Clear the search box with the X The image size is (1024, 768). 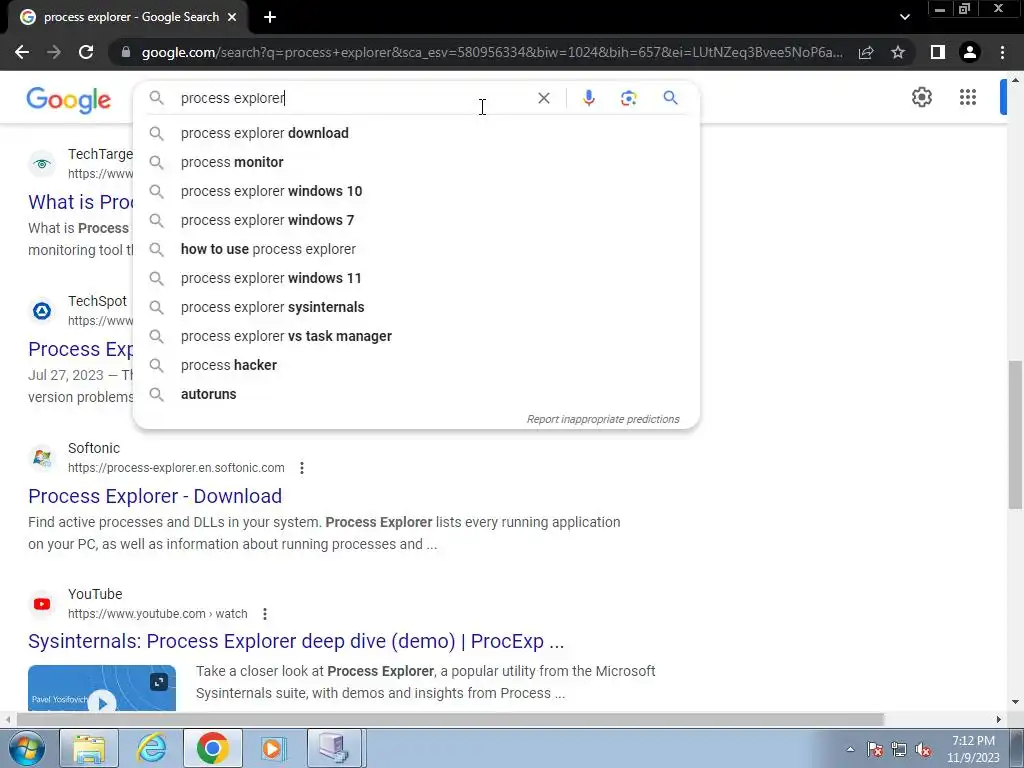(x=543, y=98)
